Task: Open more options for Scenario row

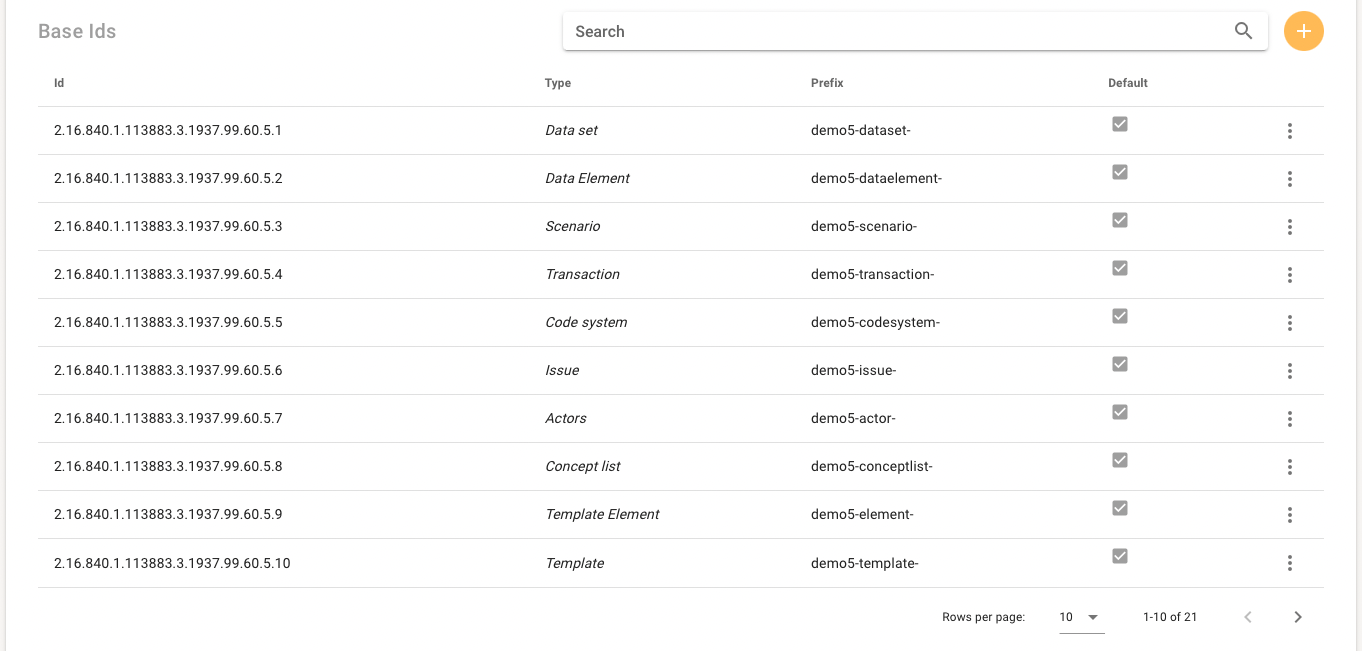Action: [1290, 227]
